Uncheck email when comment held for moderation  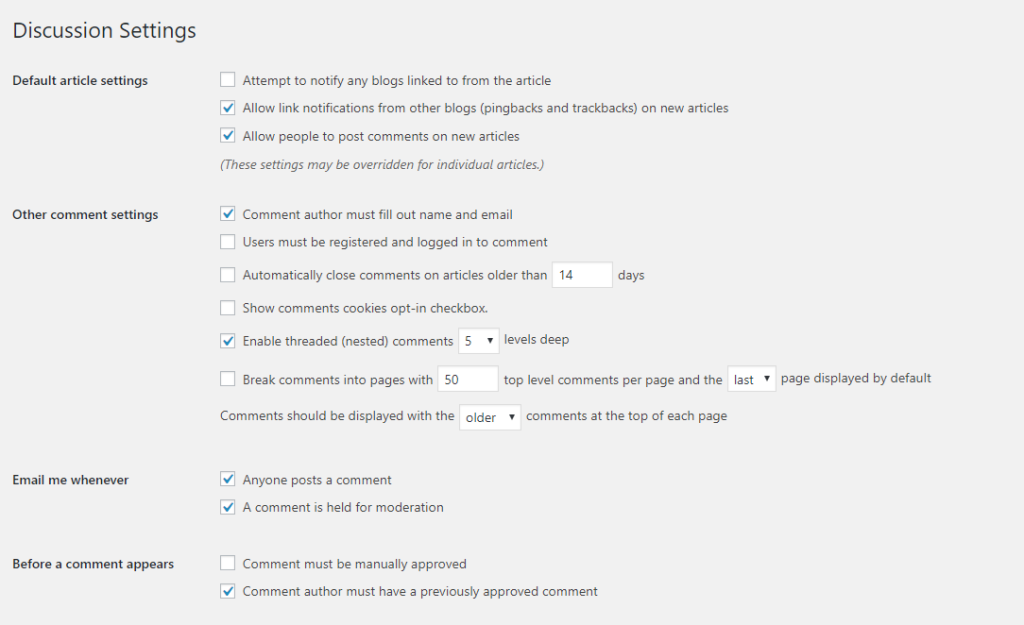click(228, 507)
